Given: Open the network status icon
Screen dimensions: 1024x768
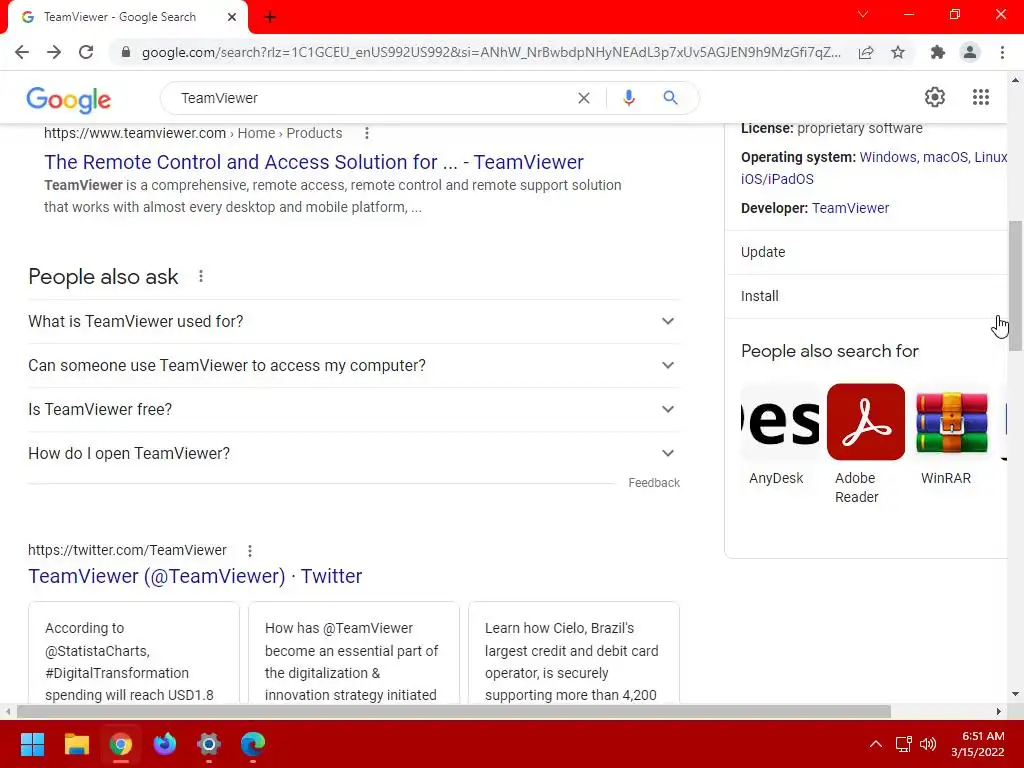Looking at the screenshot, I should pyautogui.click(x=903, y=744).
